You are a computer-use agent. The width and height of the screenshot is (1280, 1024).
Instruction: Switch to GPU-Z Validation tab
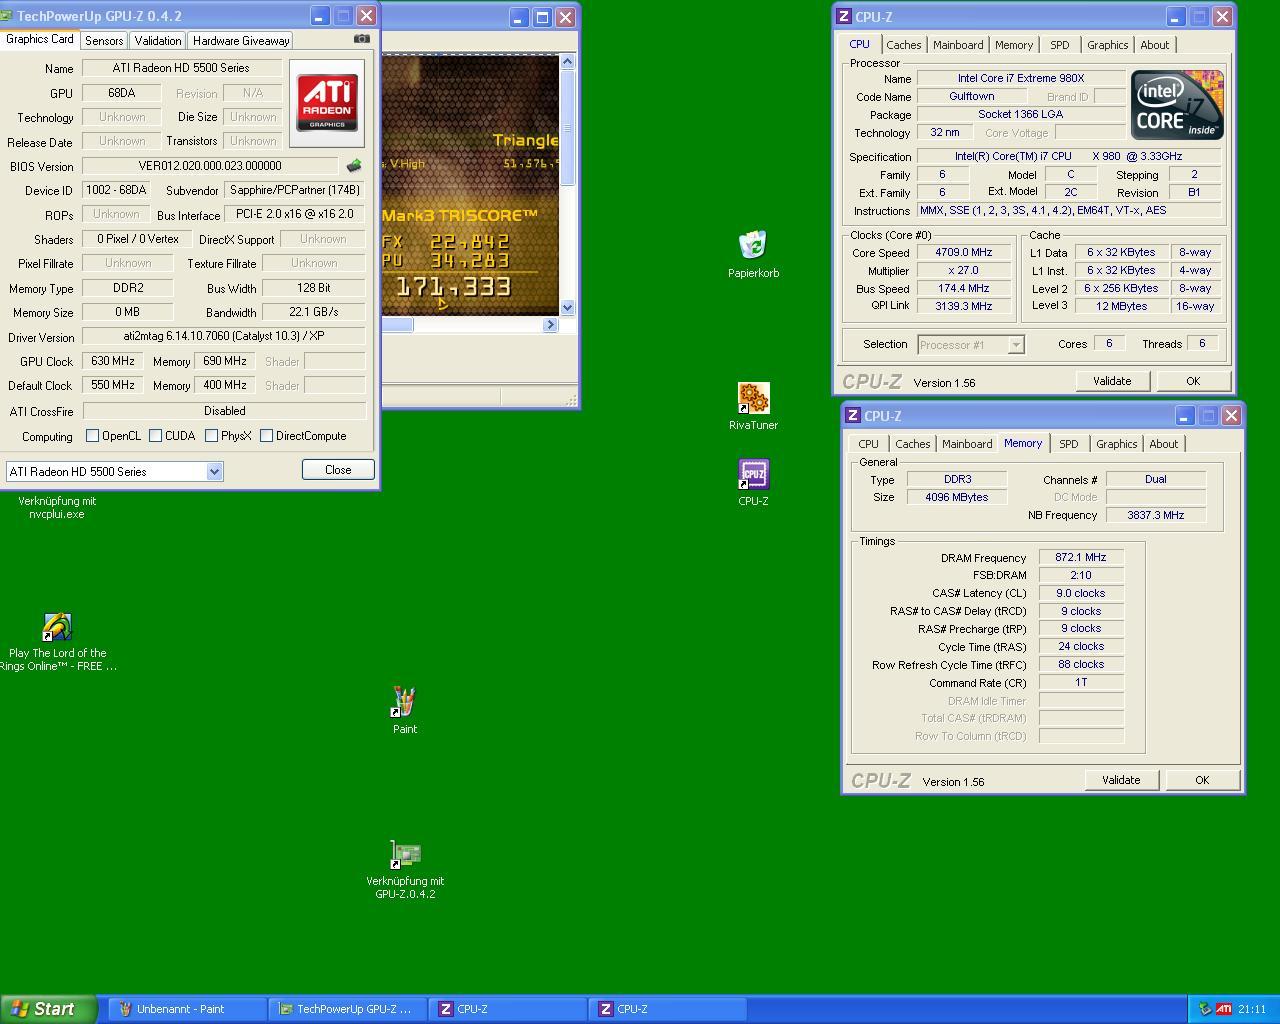point(158,41)
